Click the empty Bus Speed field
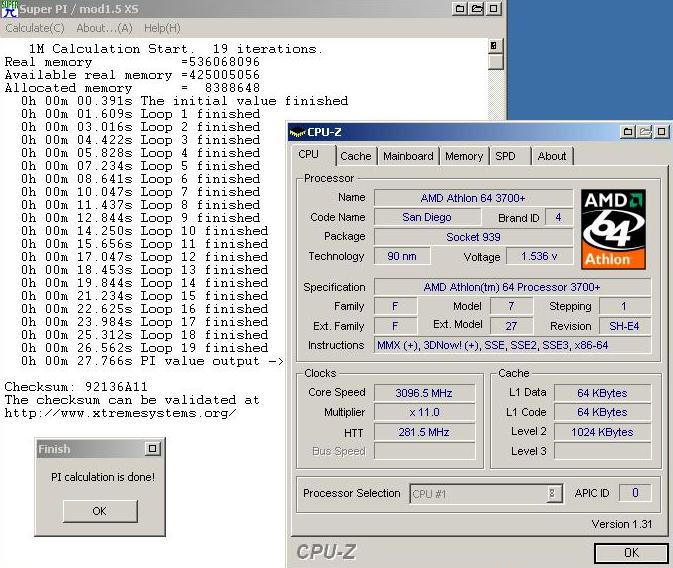 click(424, 451)
